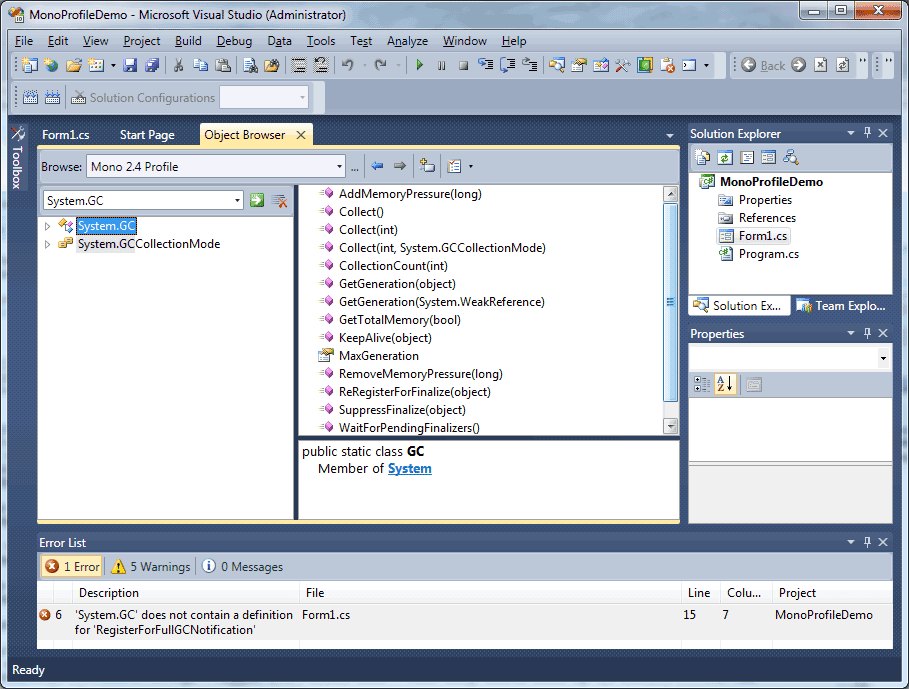Expand the System.GC tree node

point(48,226)
